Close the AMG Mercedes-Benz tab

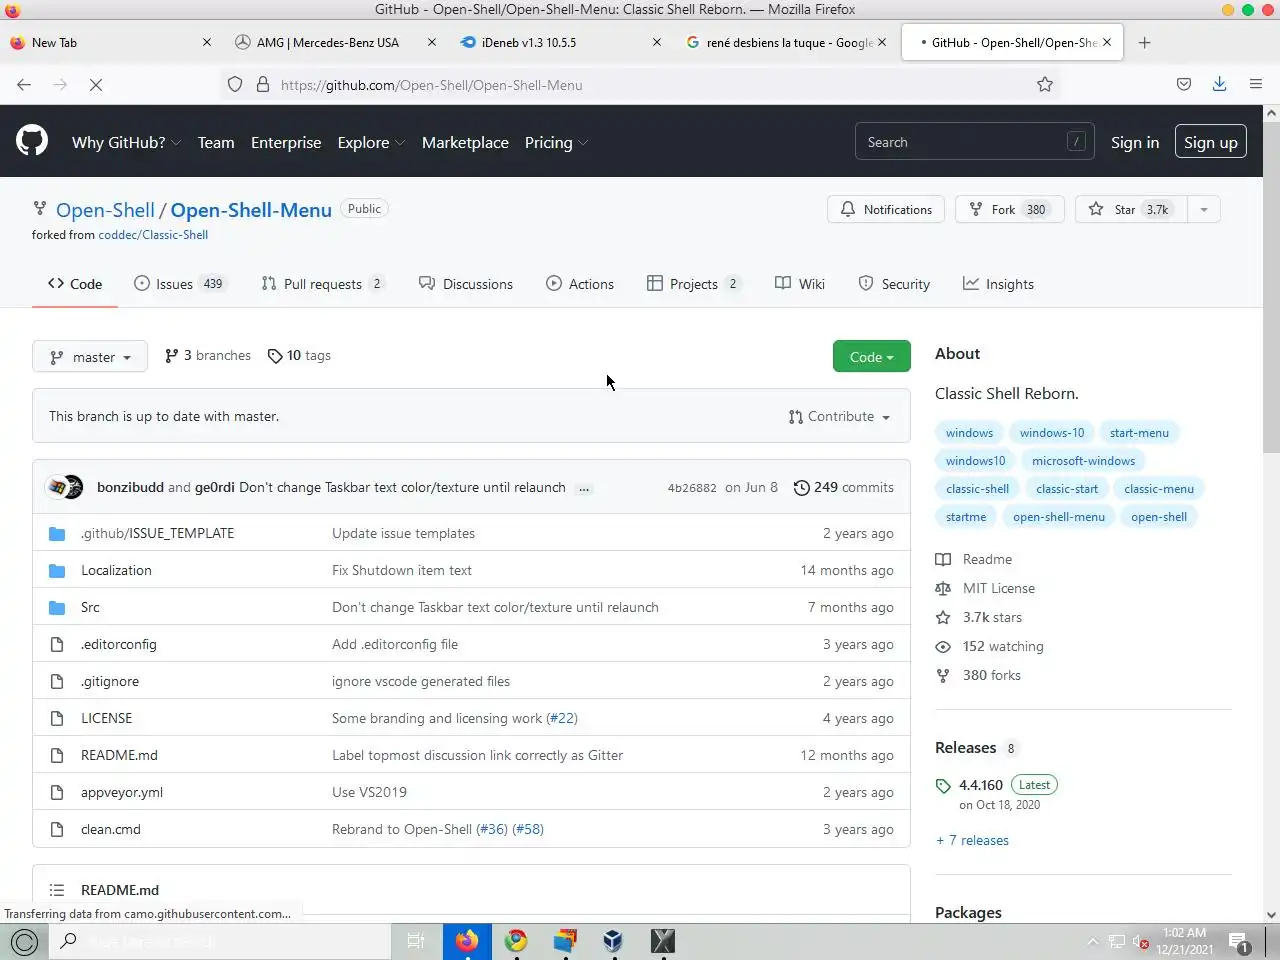(x=431, y=43)
